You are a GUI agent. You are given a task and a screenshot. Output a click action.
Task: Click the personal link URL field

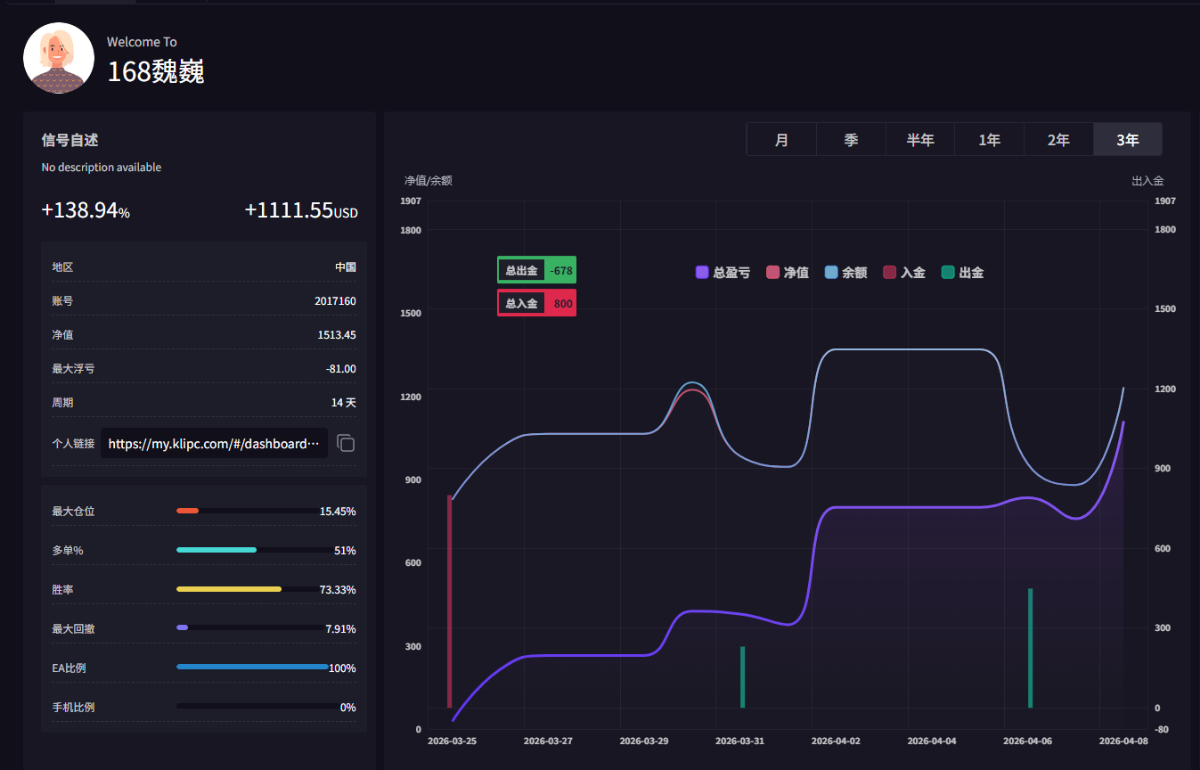pyautogui.click(x=215, y=443)
